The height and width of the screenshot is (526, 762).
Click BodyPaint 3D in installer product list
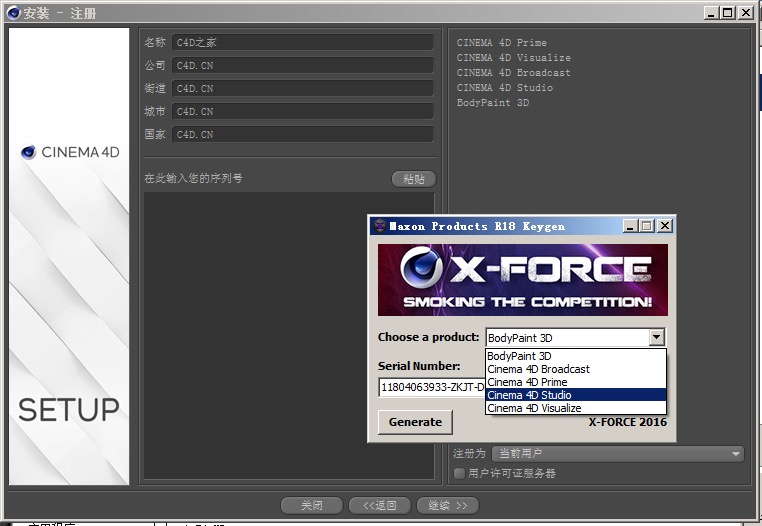pos(493,103)
